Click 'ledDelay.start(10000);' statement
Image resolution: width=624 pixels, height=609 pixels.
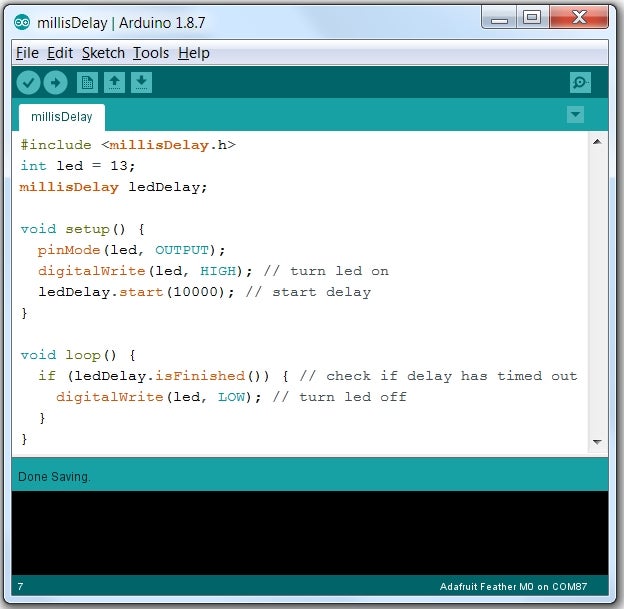point(136,292)
